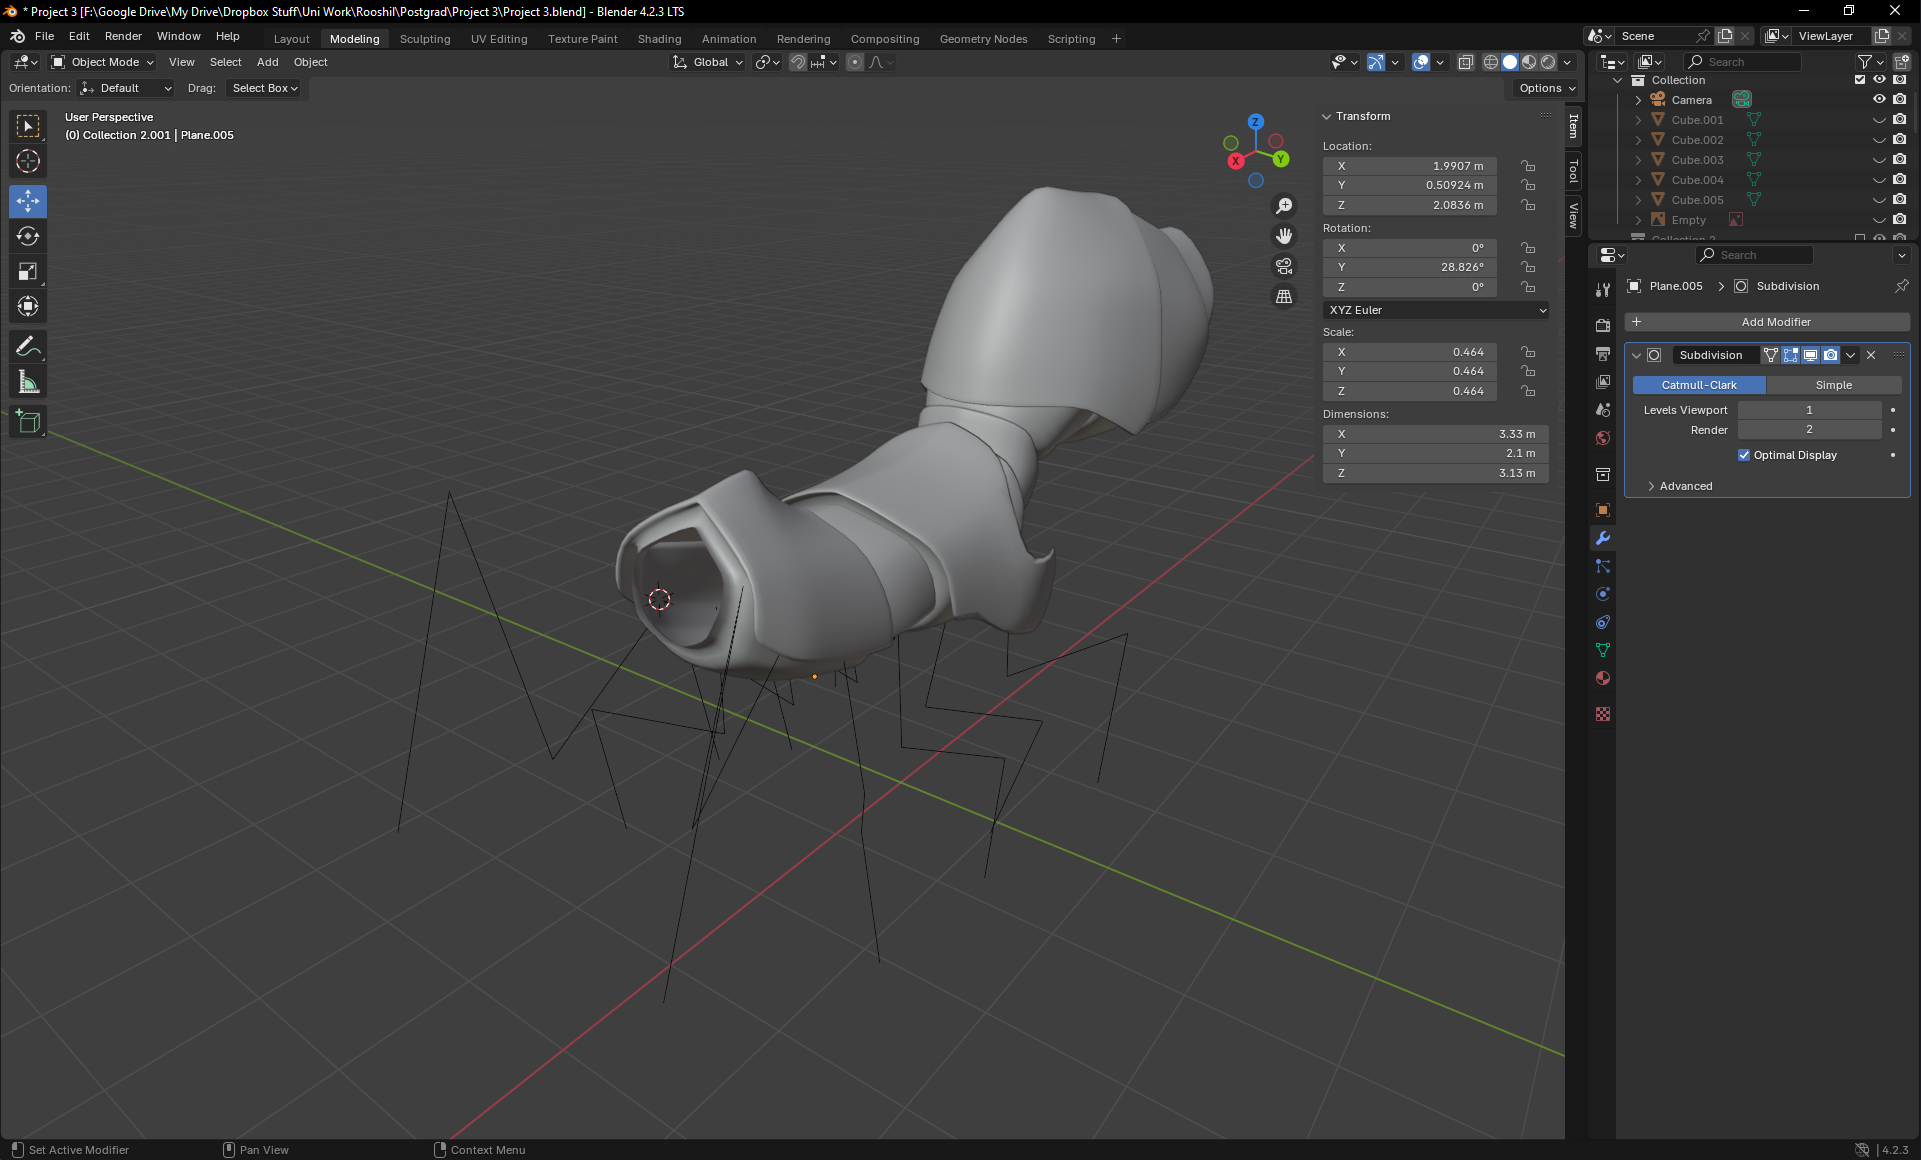Open the XYZ Euler rotation dropdown
The width and height of the screenshot is (1921, 1160).
point(1436,310)
